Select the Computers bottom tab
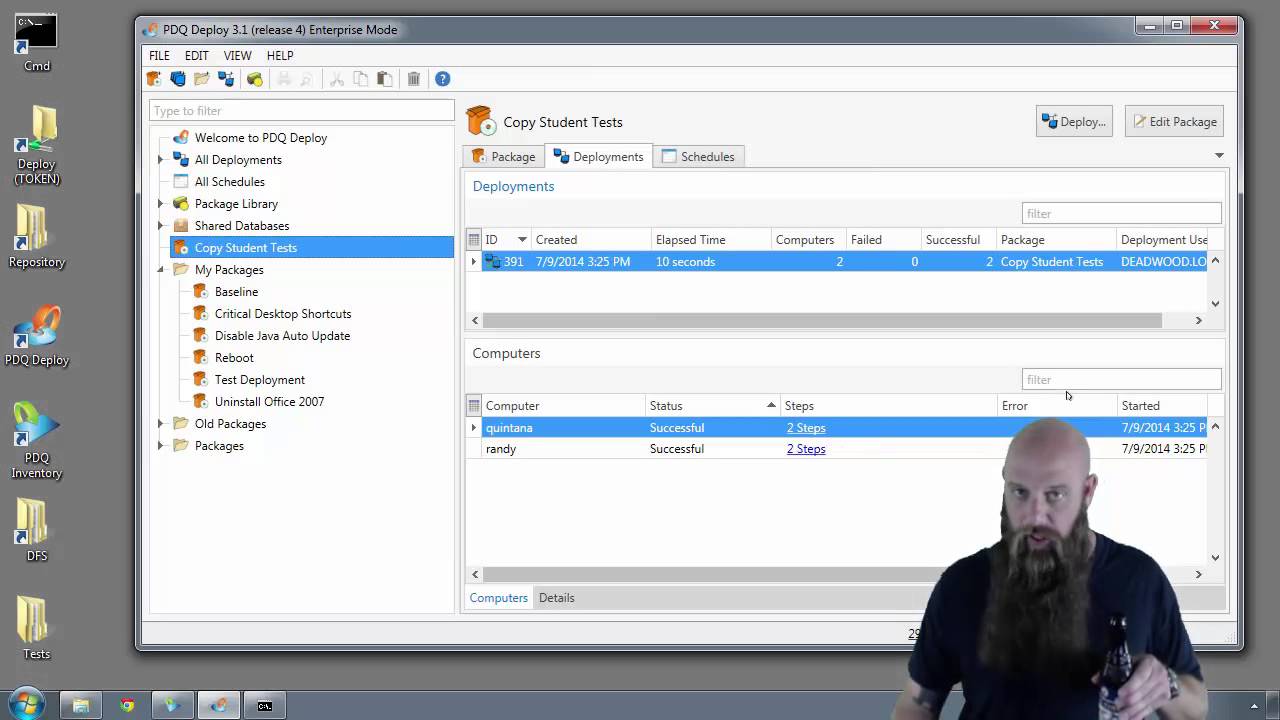Viewport: 1280px width, 720px height. click(499, 598)
